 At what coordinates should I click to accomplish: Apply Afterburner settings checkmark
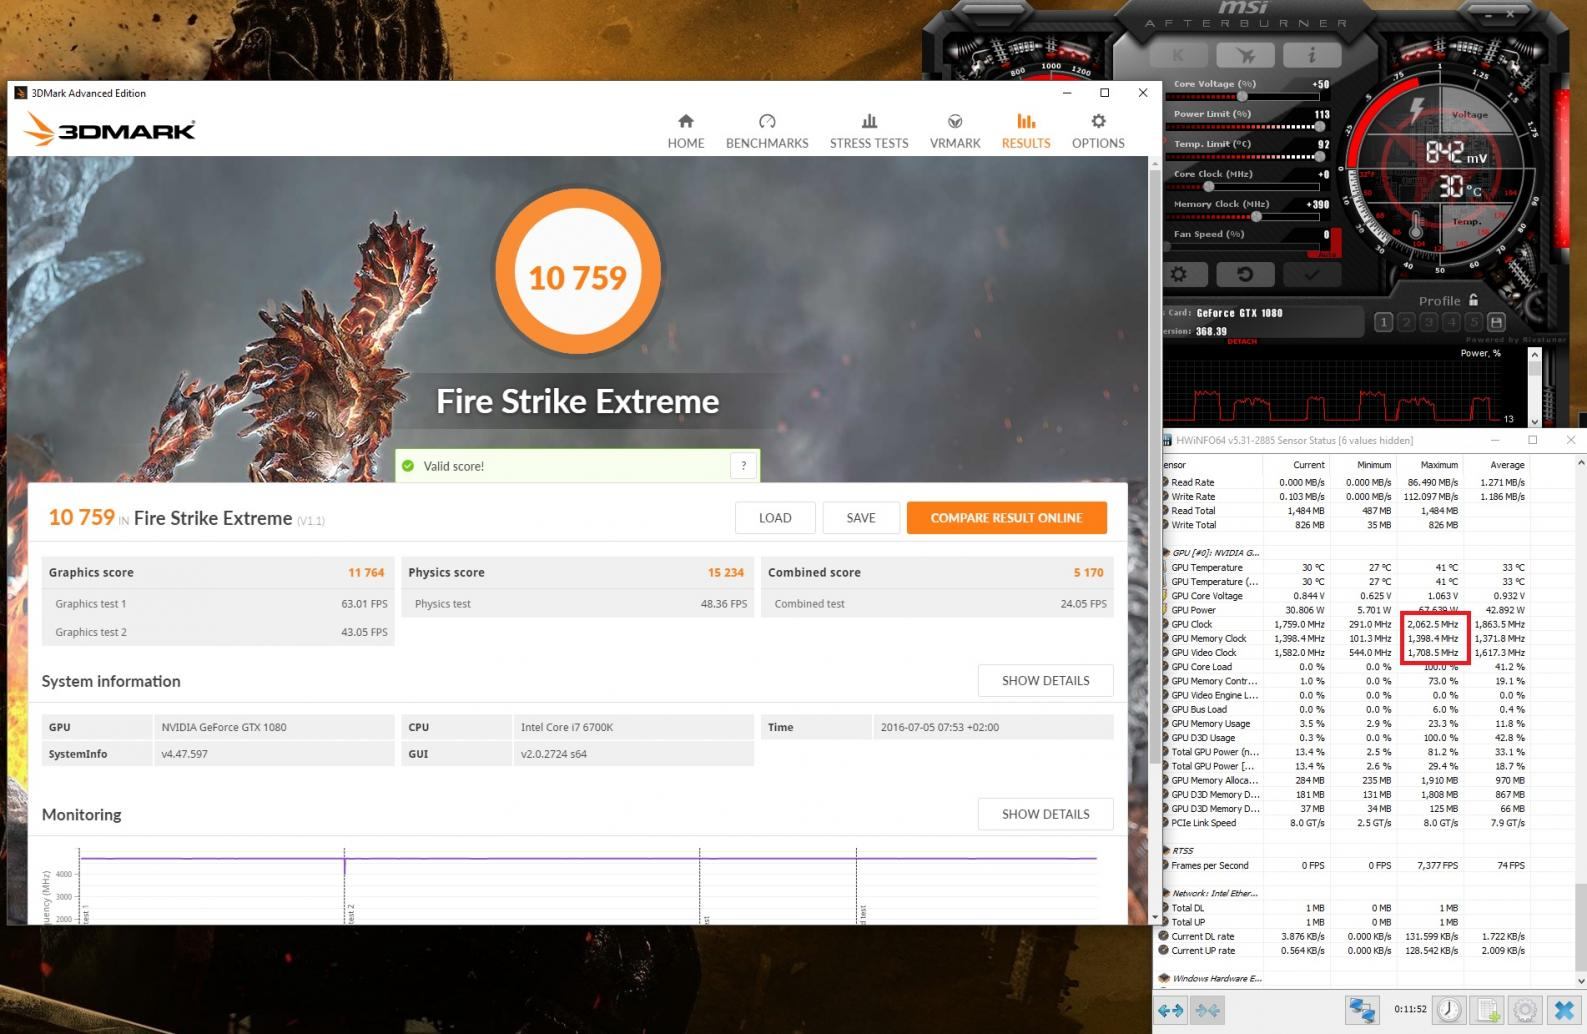[x=1312, y=274]
